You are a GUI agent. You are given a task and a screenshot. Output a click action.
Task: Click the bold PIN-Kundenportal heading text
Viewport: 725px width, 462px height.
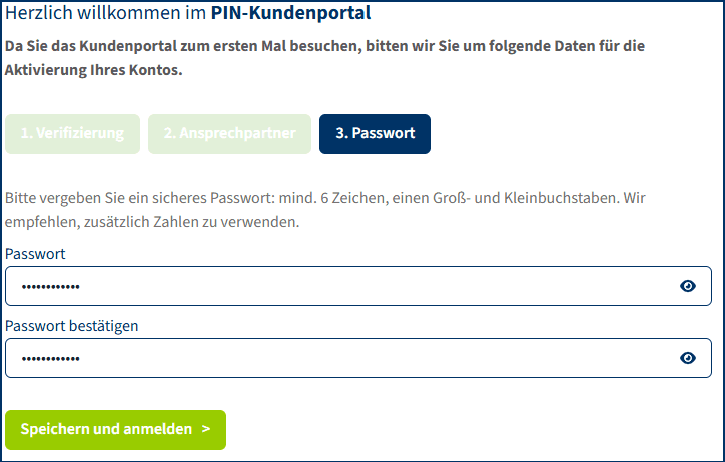[x=291, y=14]
